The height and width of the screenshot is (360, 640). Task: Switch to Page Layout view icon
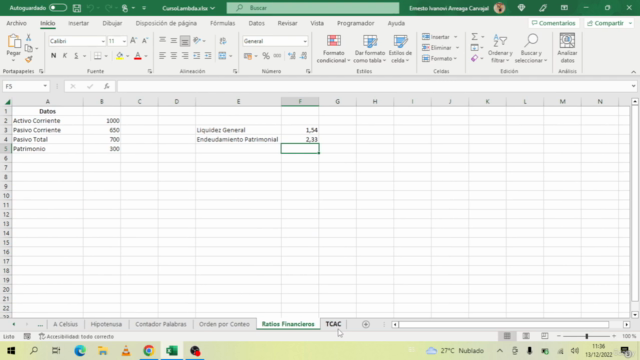click(526, 336)
